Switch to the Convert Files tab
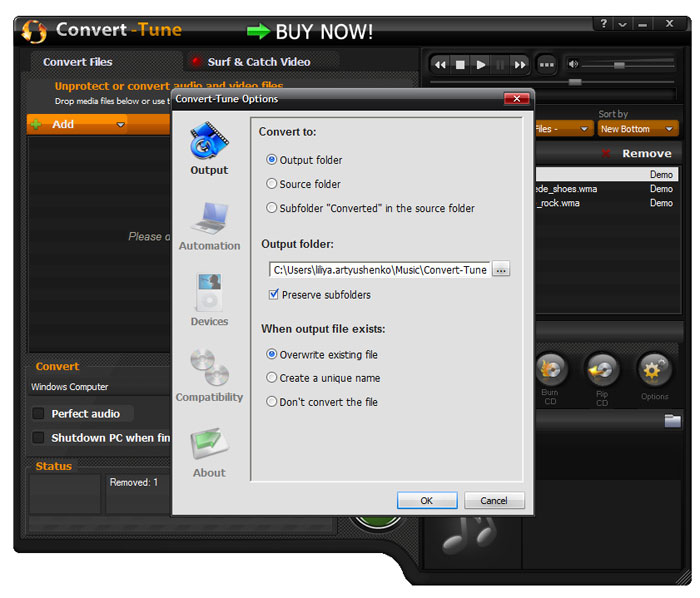Image resolution: width=700 pixels, height=598 pixels. [x=78, y=62]
